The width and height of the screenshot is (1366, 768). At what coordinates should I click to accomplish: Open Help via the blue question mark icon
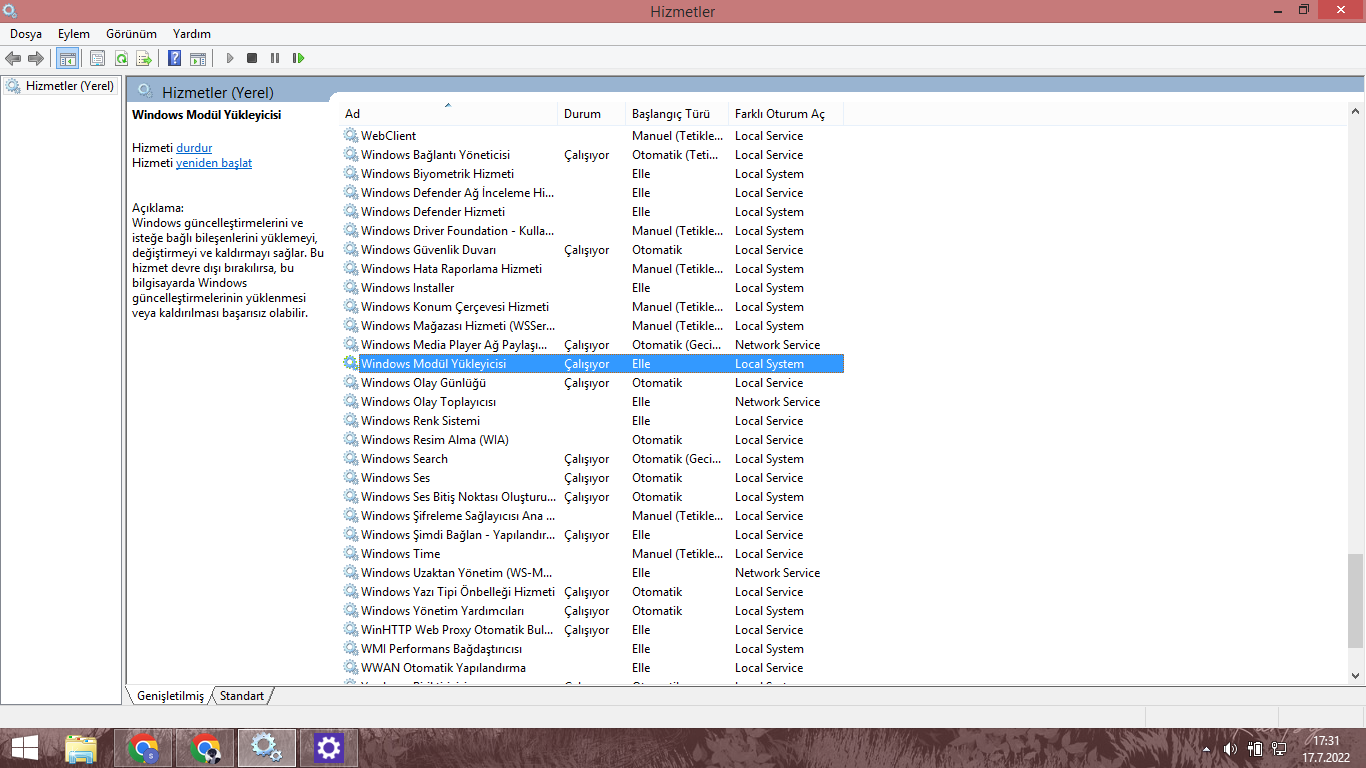174,58
